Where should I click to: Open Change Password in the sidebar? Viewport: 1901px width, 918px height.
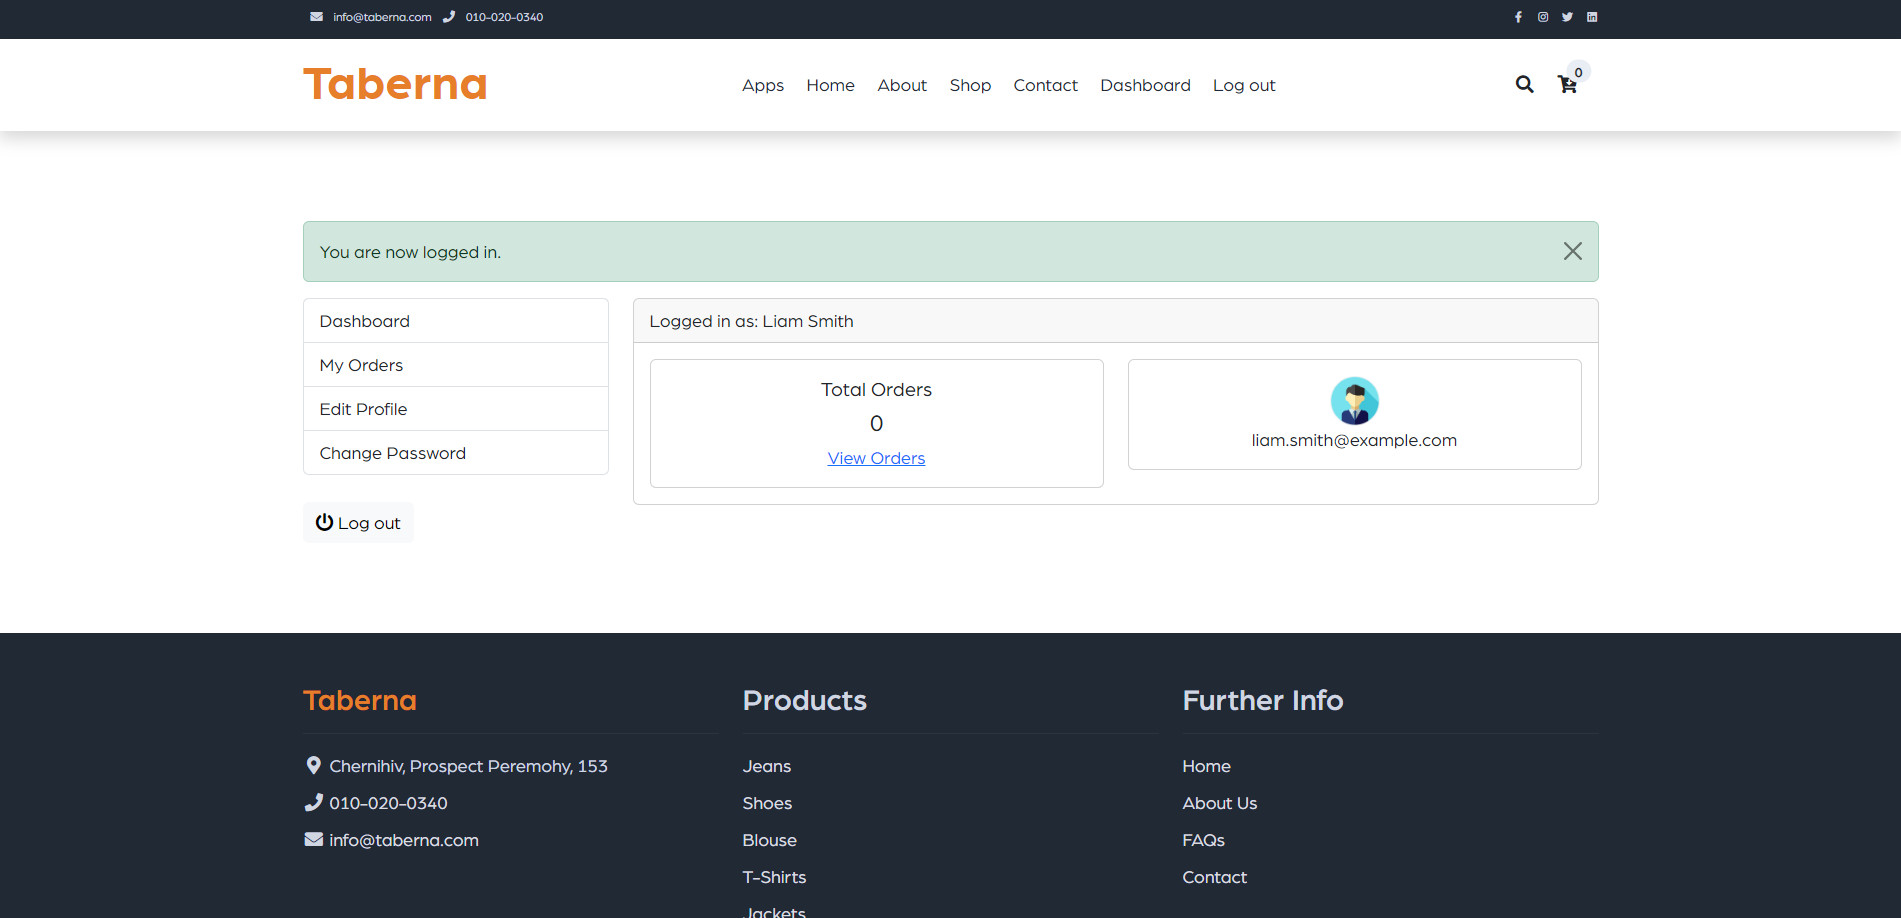pos(392,453)
